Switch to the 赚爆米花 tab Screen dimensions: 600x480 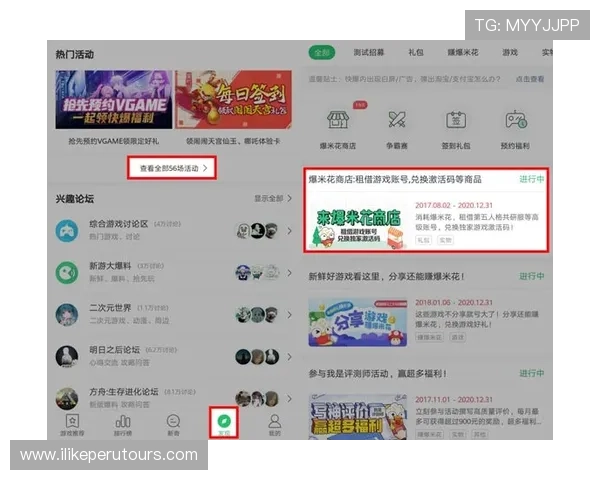(463, 52)
